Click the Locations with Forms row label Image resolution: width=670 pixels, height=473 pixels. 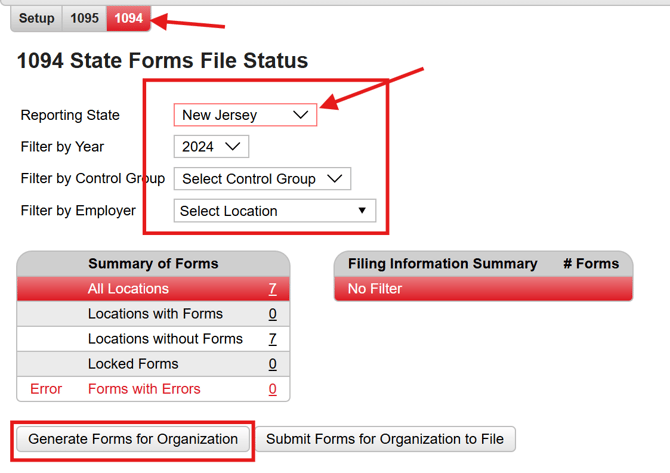155,314
